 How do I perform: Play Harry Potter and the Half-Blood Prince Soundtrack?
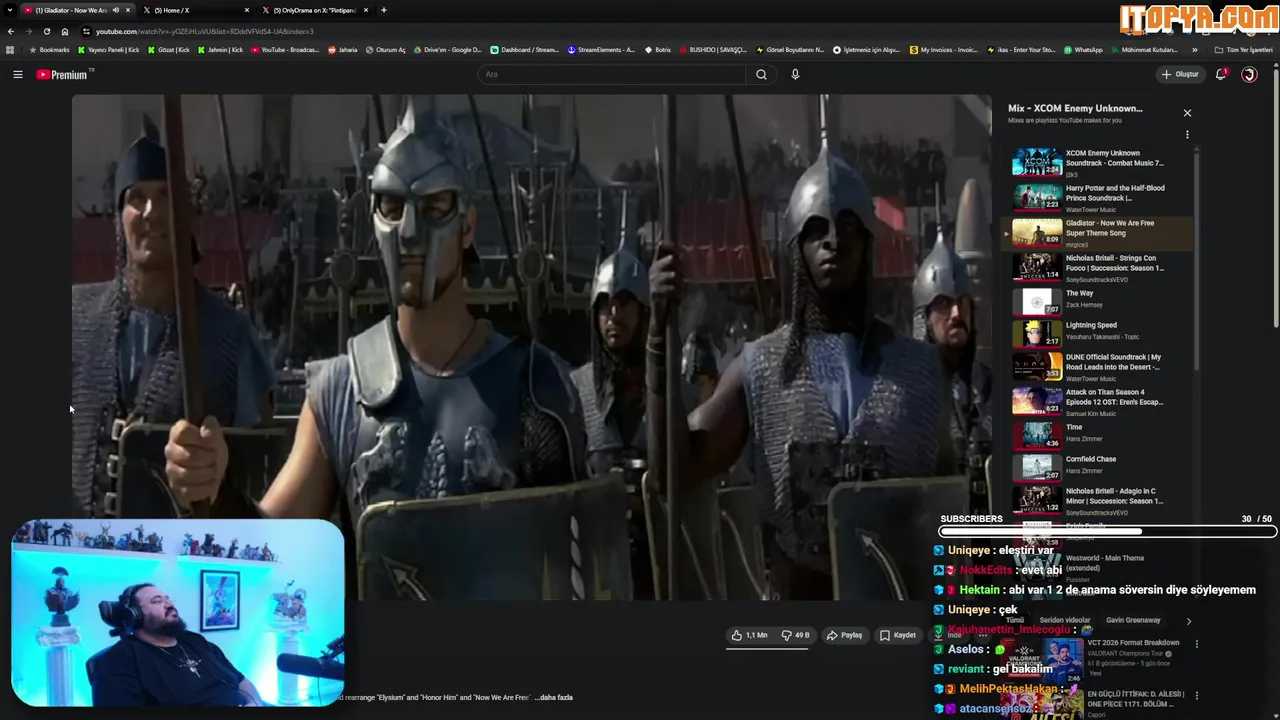[1098, 198]
